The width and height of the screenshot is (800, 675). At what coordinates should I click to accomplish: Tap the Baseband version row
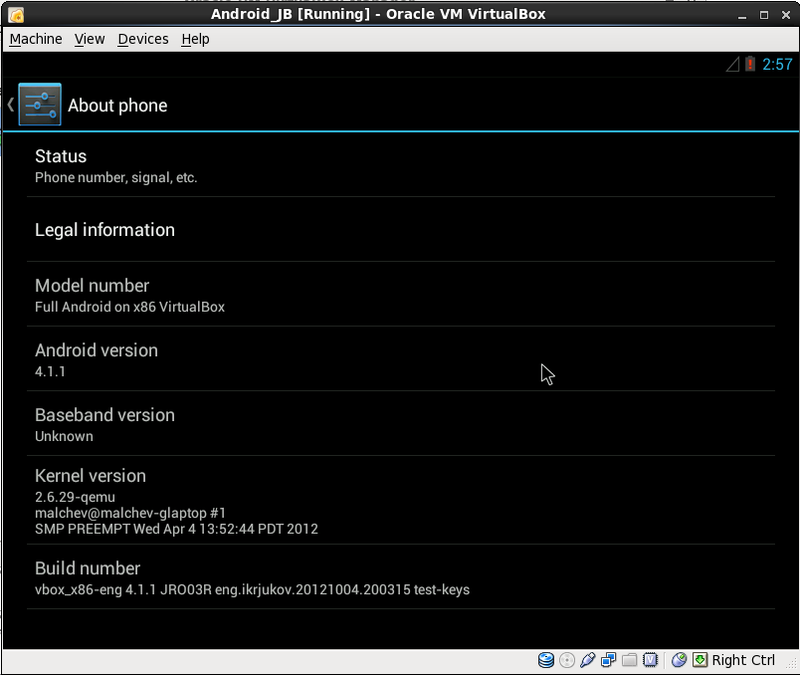pyautogui.click(x=401, y=424)
